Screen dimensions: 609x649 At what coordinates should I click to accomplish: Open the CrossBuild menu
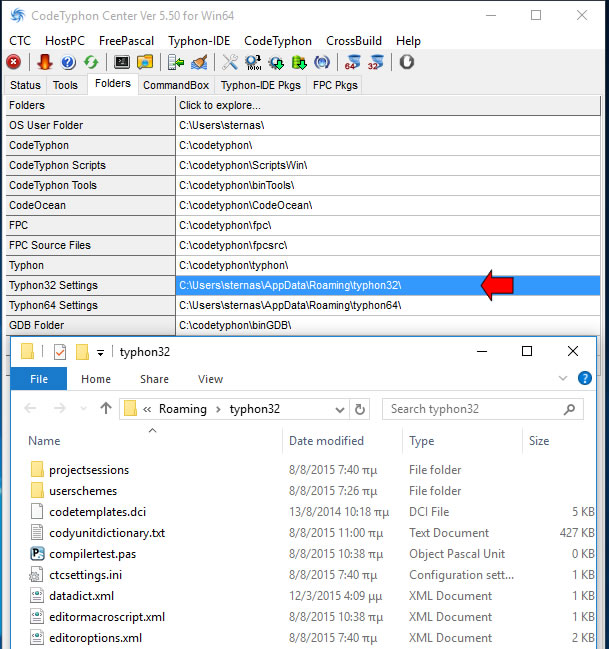click(354, 41)
